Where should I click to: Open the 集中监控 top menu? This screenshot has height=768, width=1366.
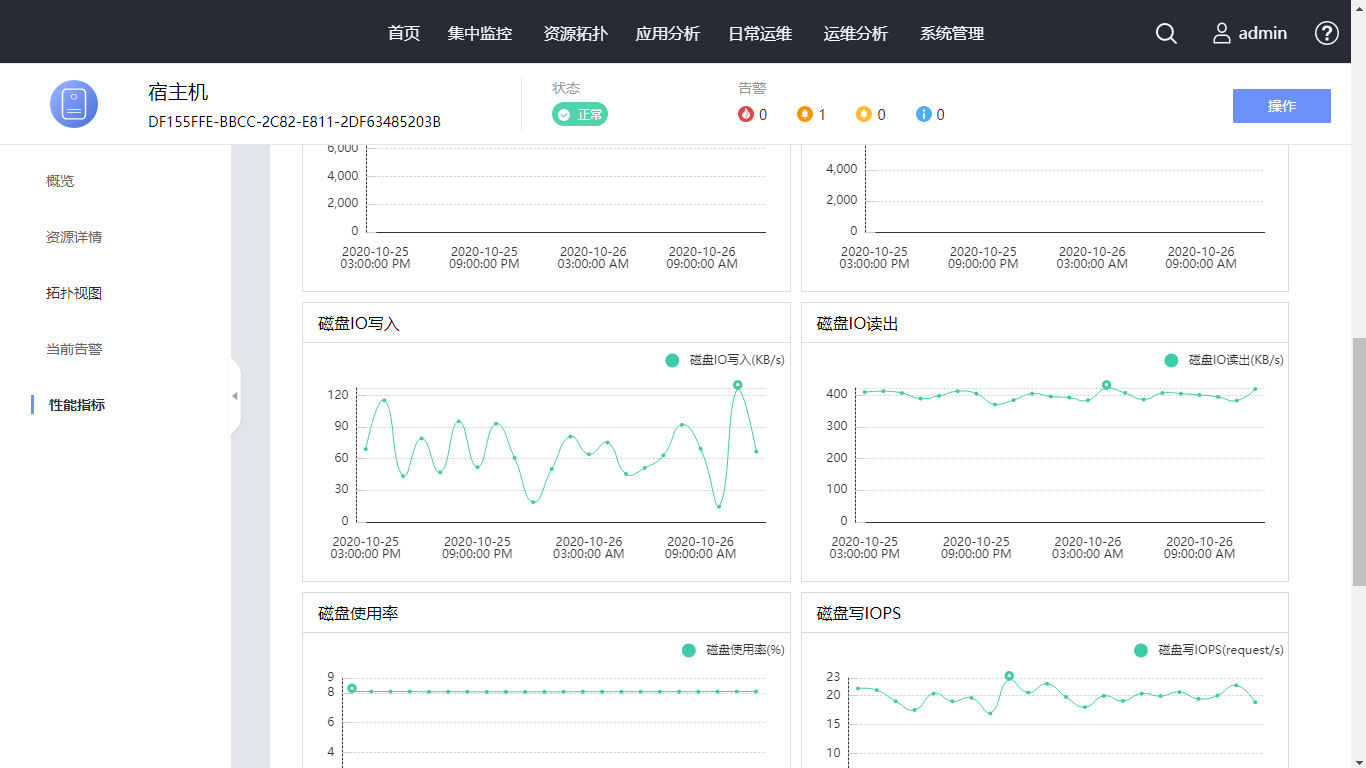pyautogui.click(x=480, y=33)
